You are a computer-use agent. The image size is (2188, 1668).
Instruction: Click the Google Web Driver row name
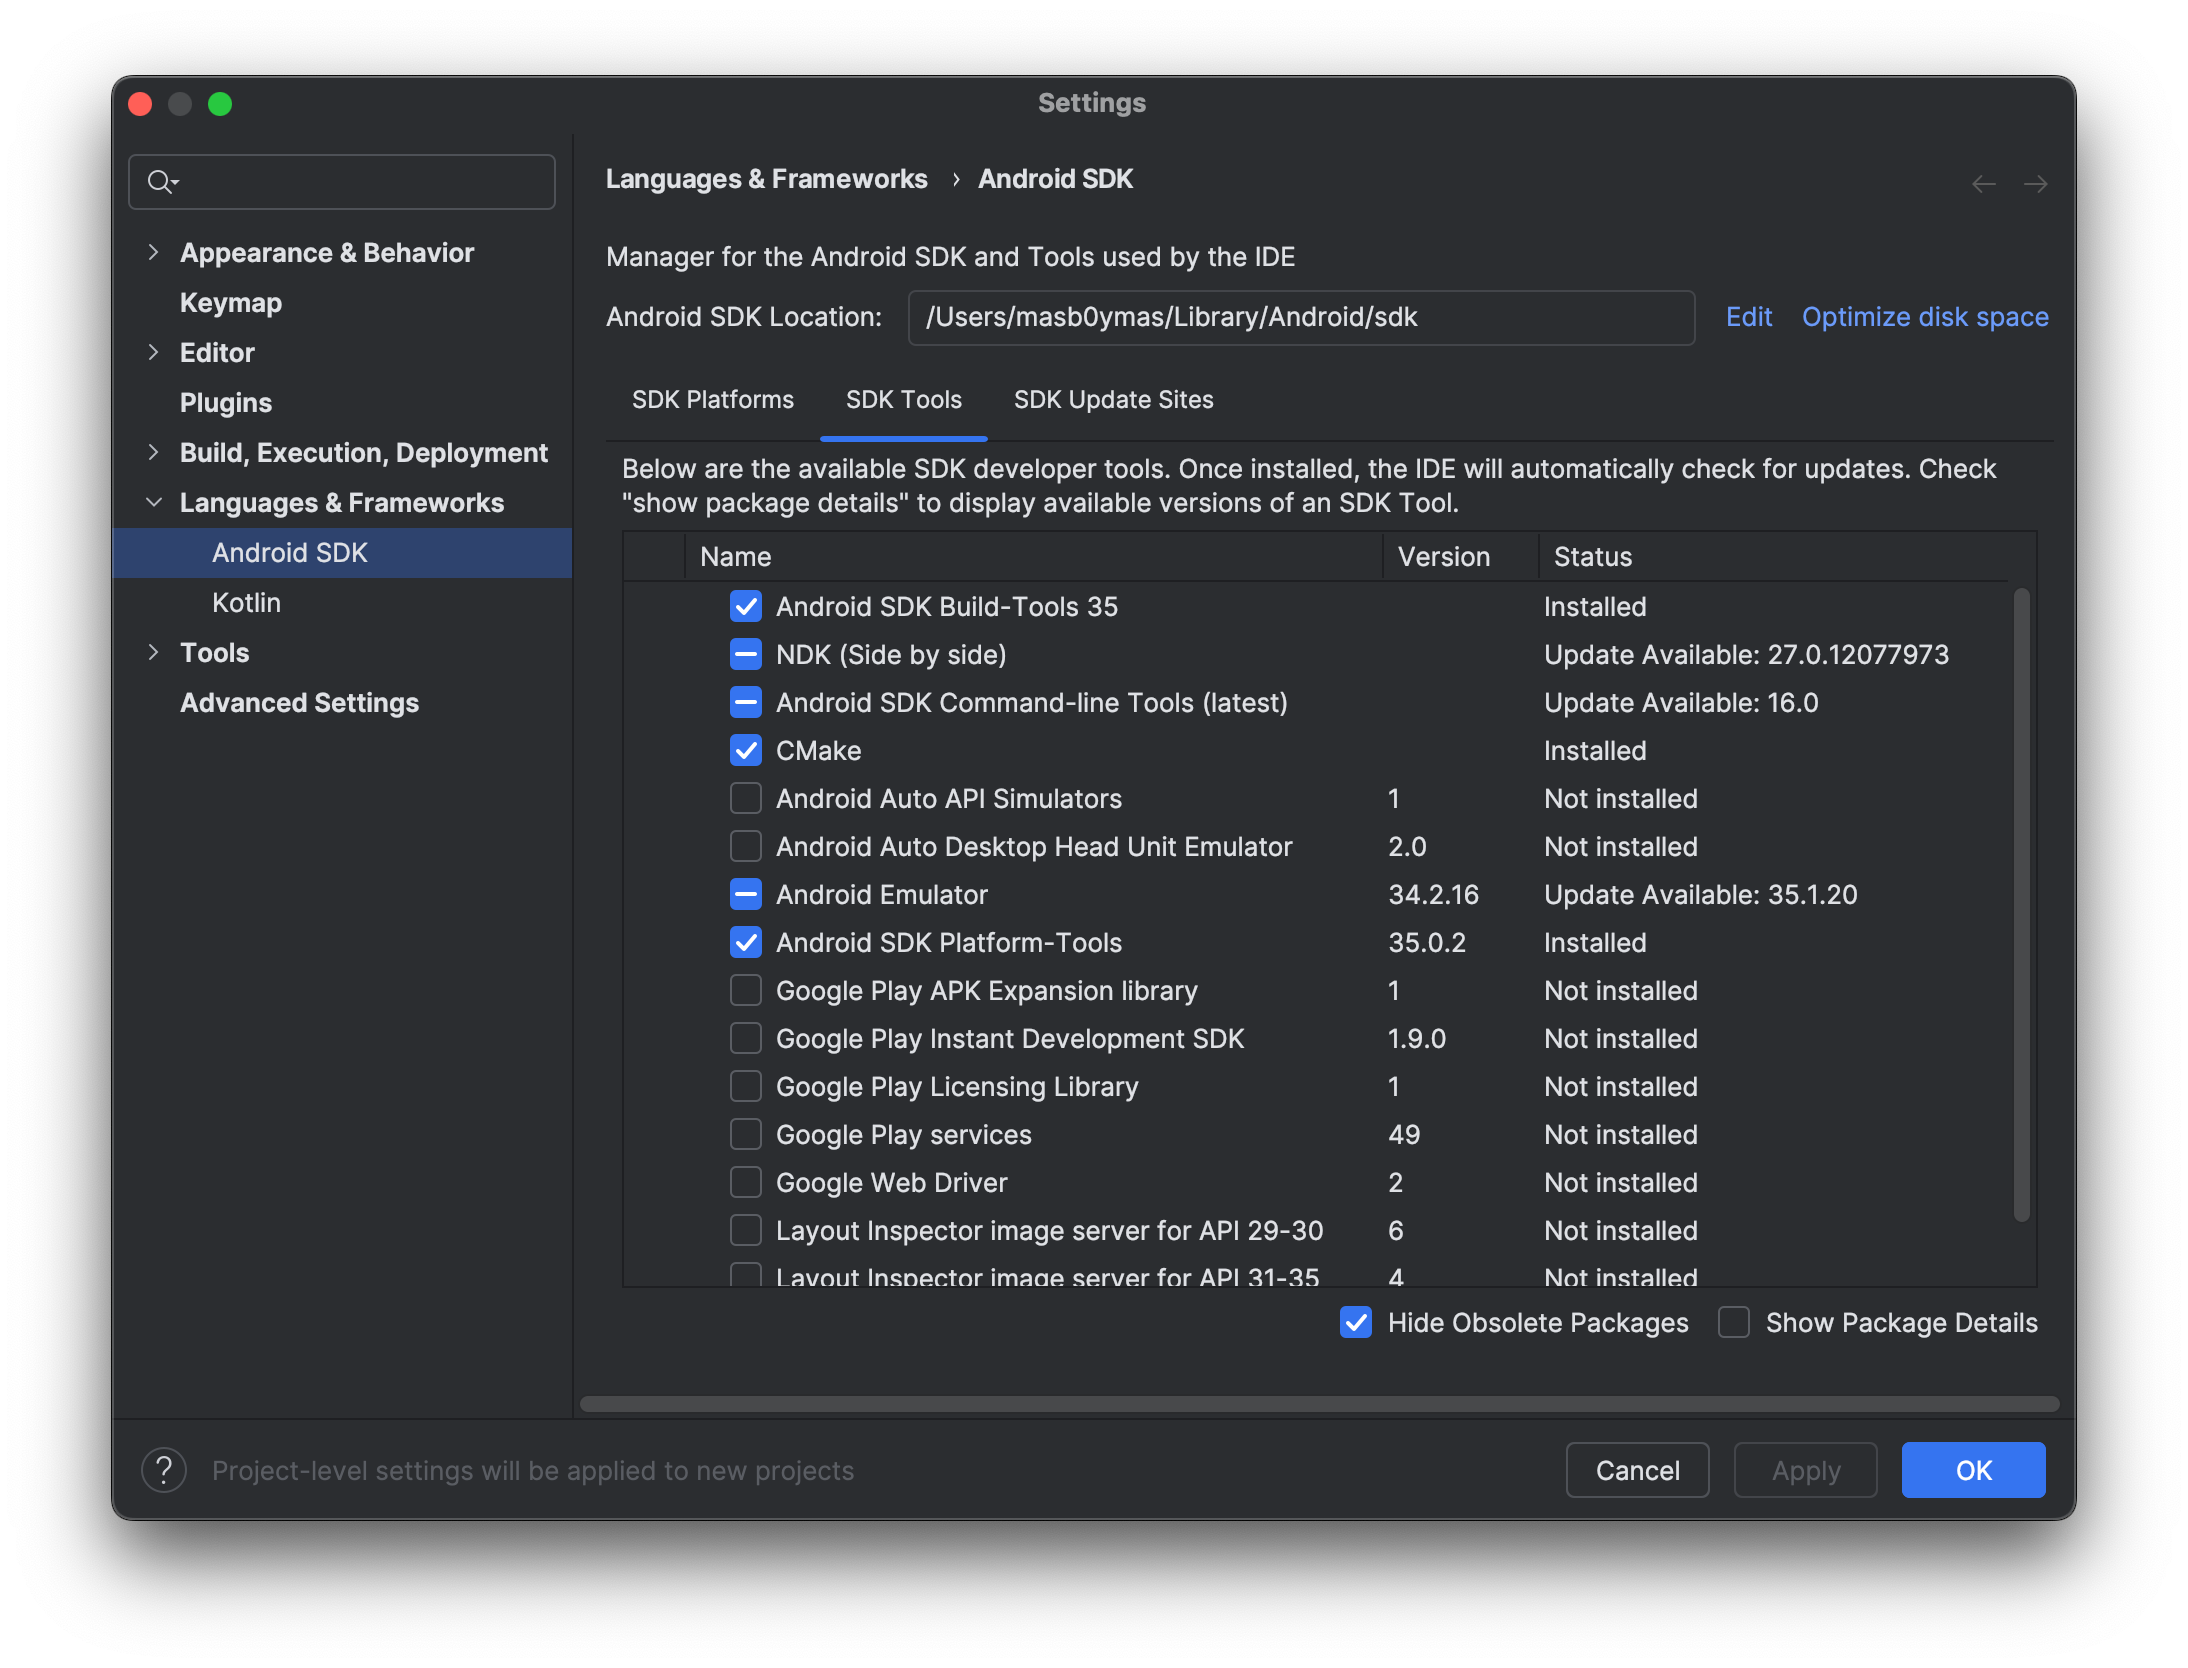[891, 1183]
